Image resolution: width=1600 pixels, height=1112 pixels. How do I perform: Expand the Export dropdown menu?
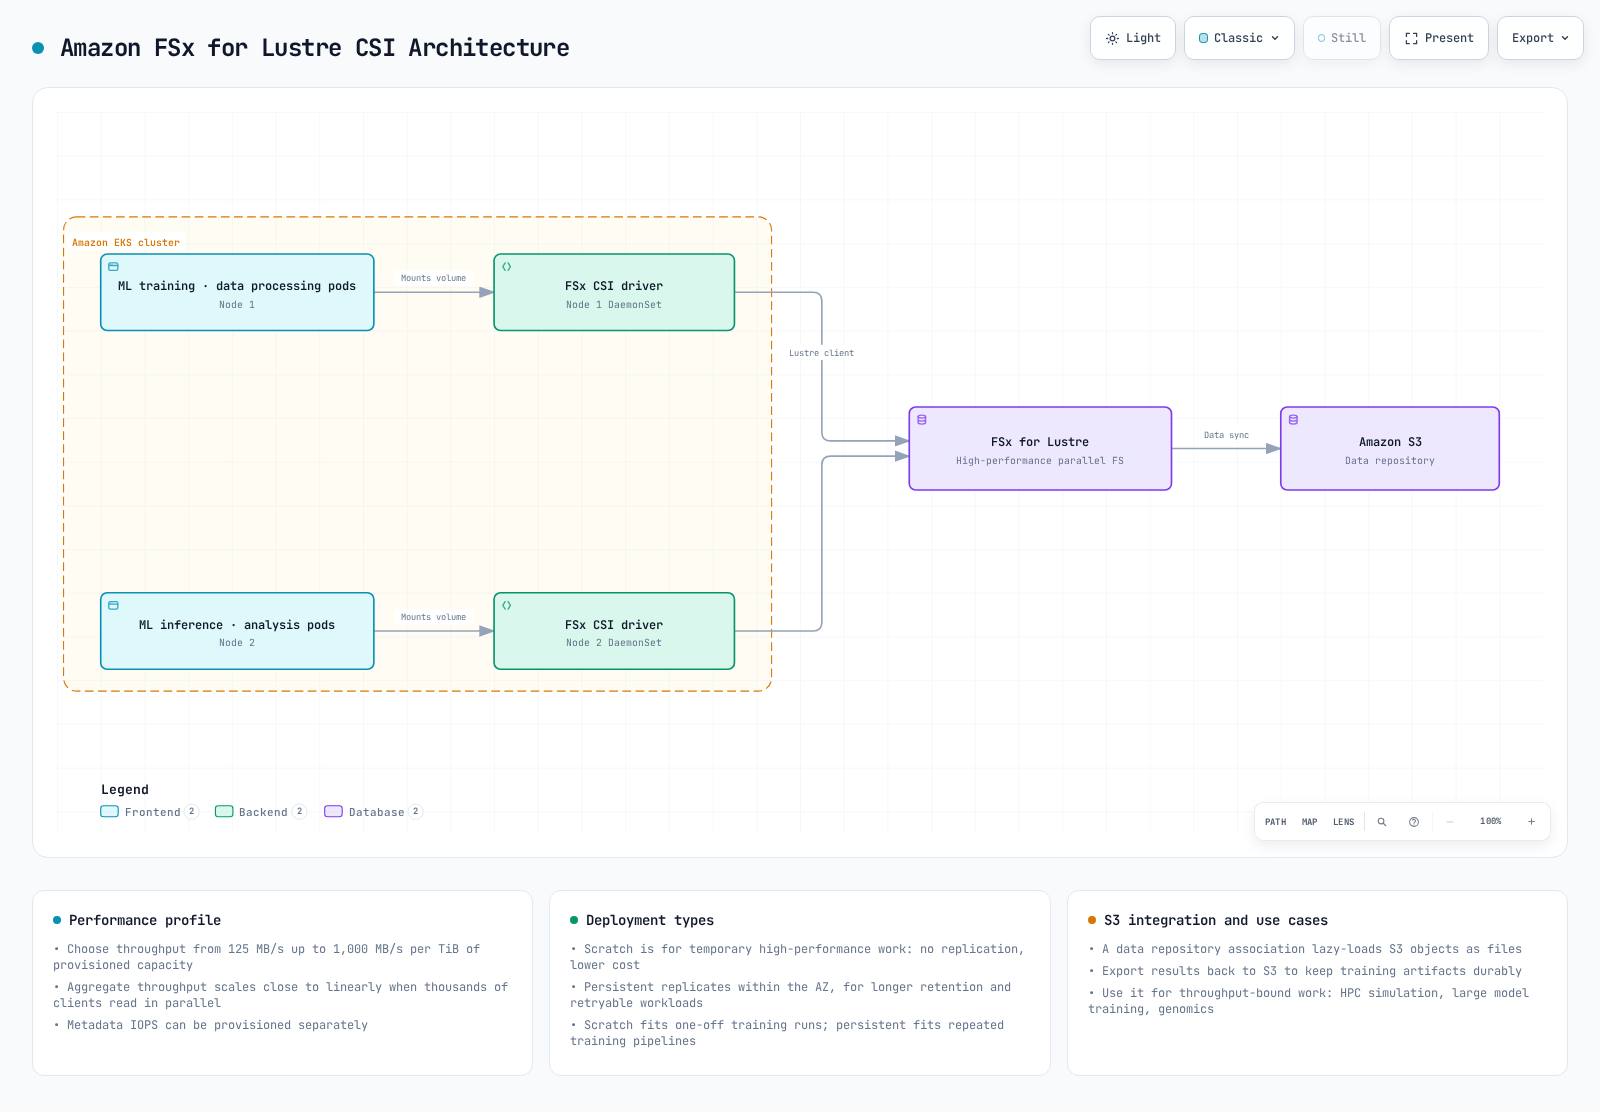(1540, 38)
